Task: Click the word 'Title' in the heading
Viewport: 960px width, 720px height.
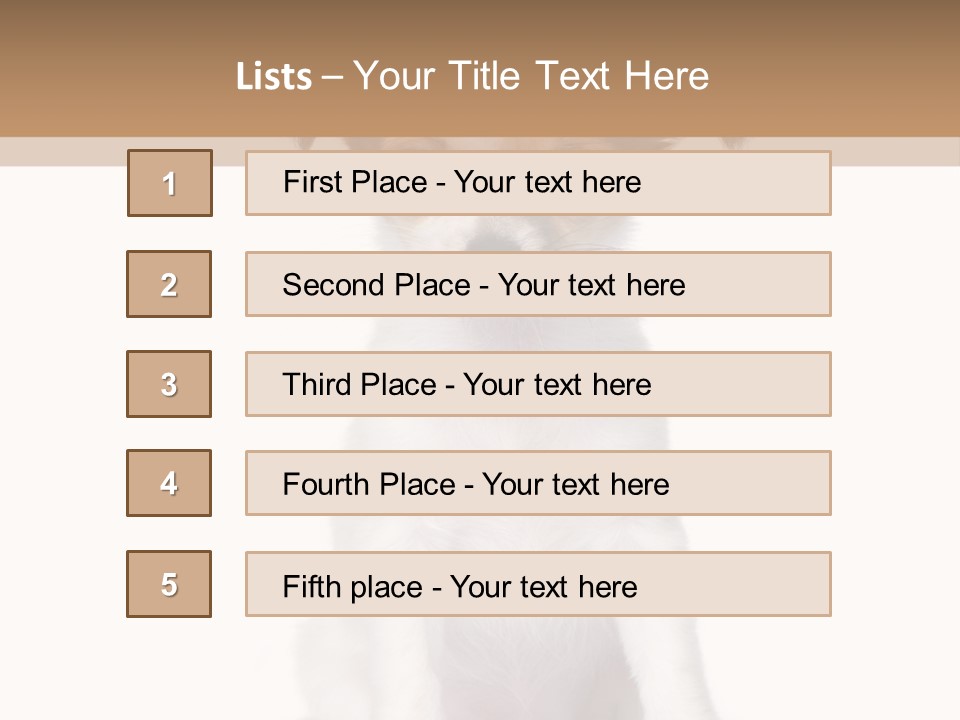Action: coord(486,77)
